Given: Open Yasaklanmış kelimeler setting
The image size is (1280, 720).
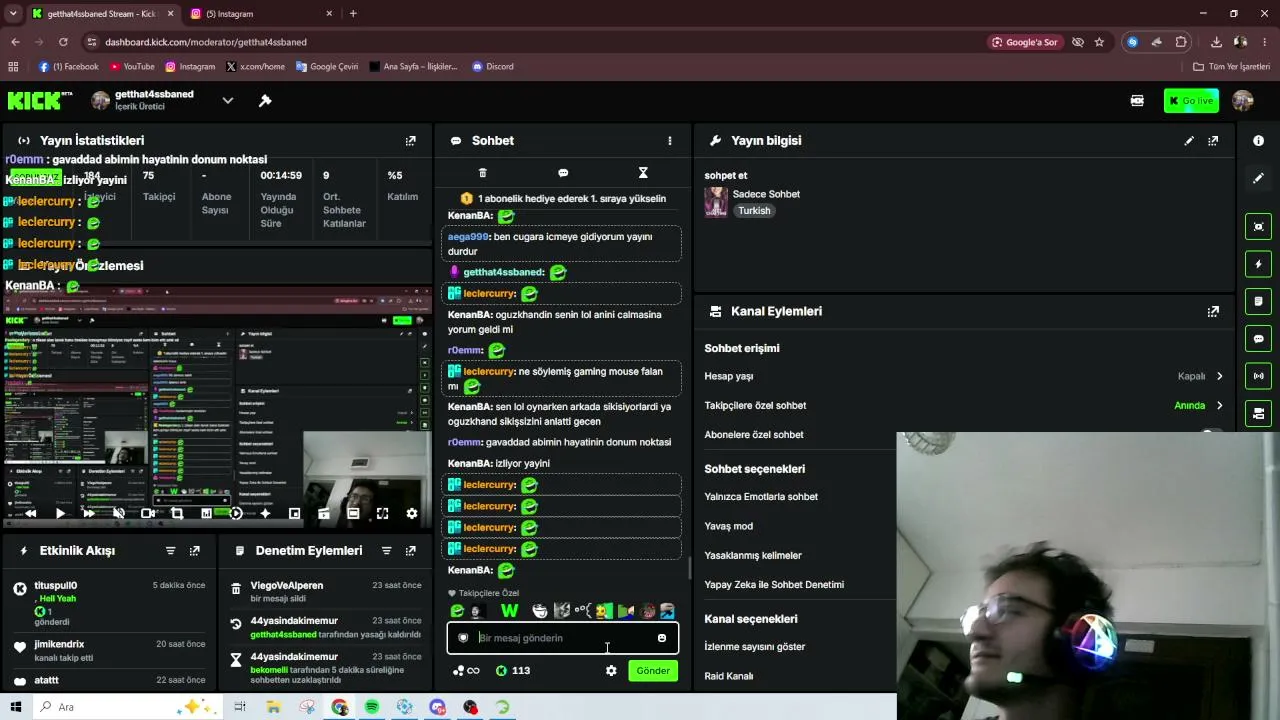Looking at the screenshot, I should tap(753, 556).
